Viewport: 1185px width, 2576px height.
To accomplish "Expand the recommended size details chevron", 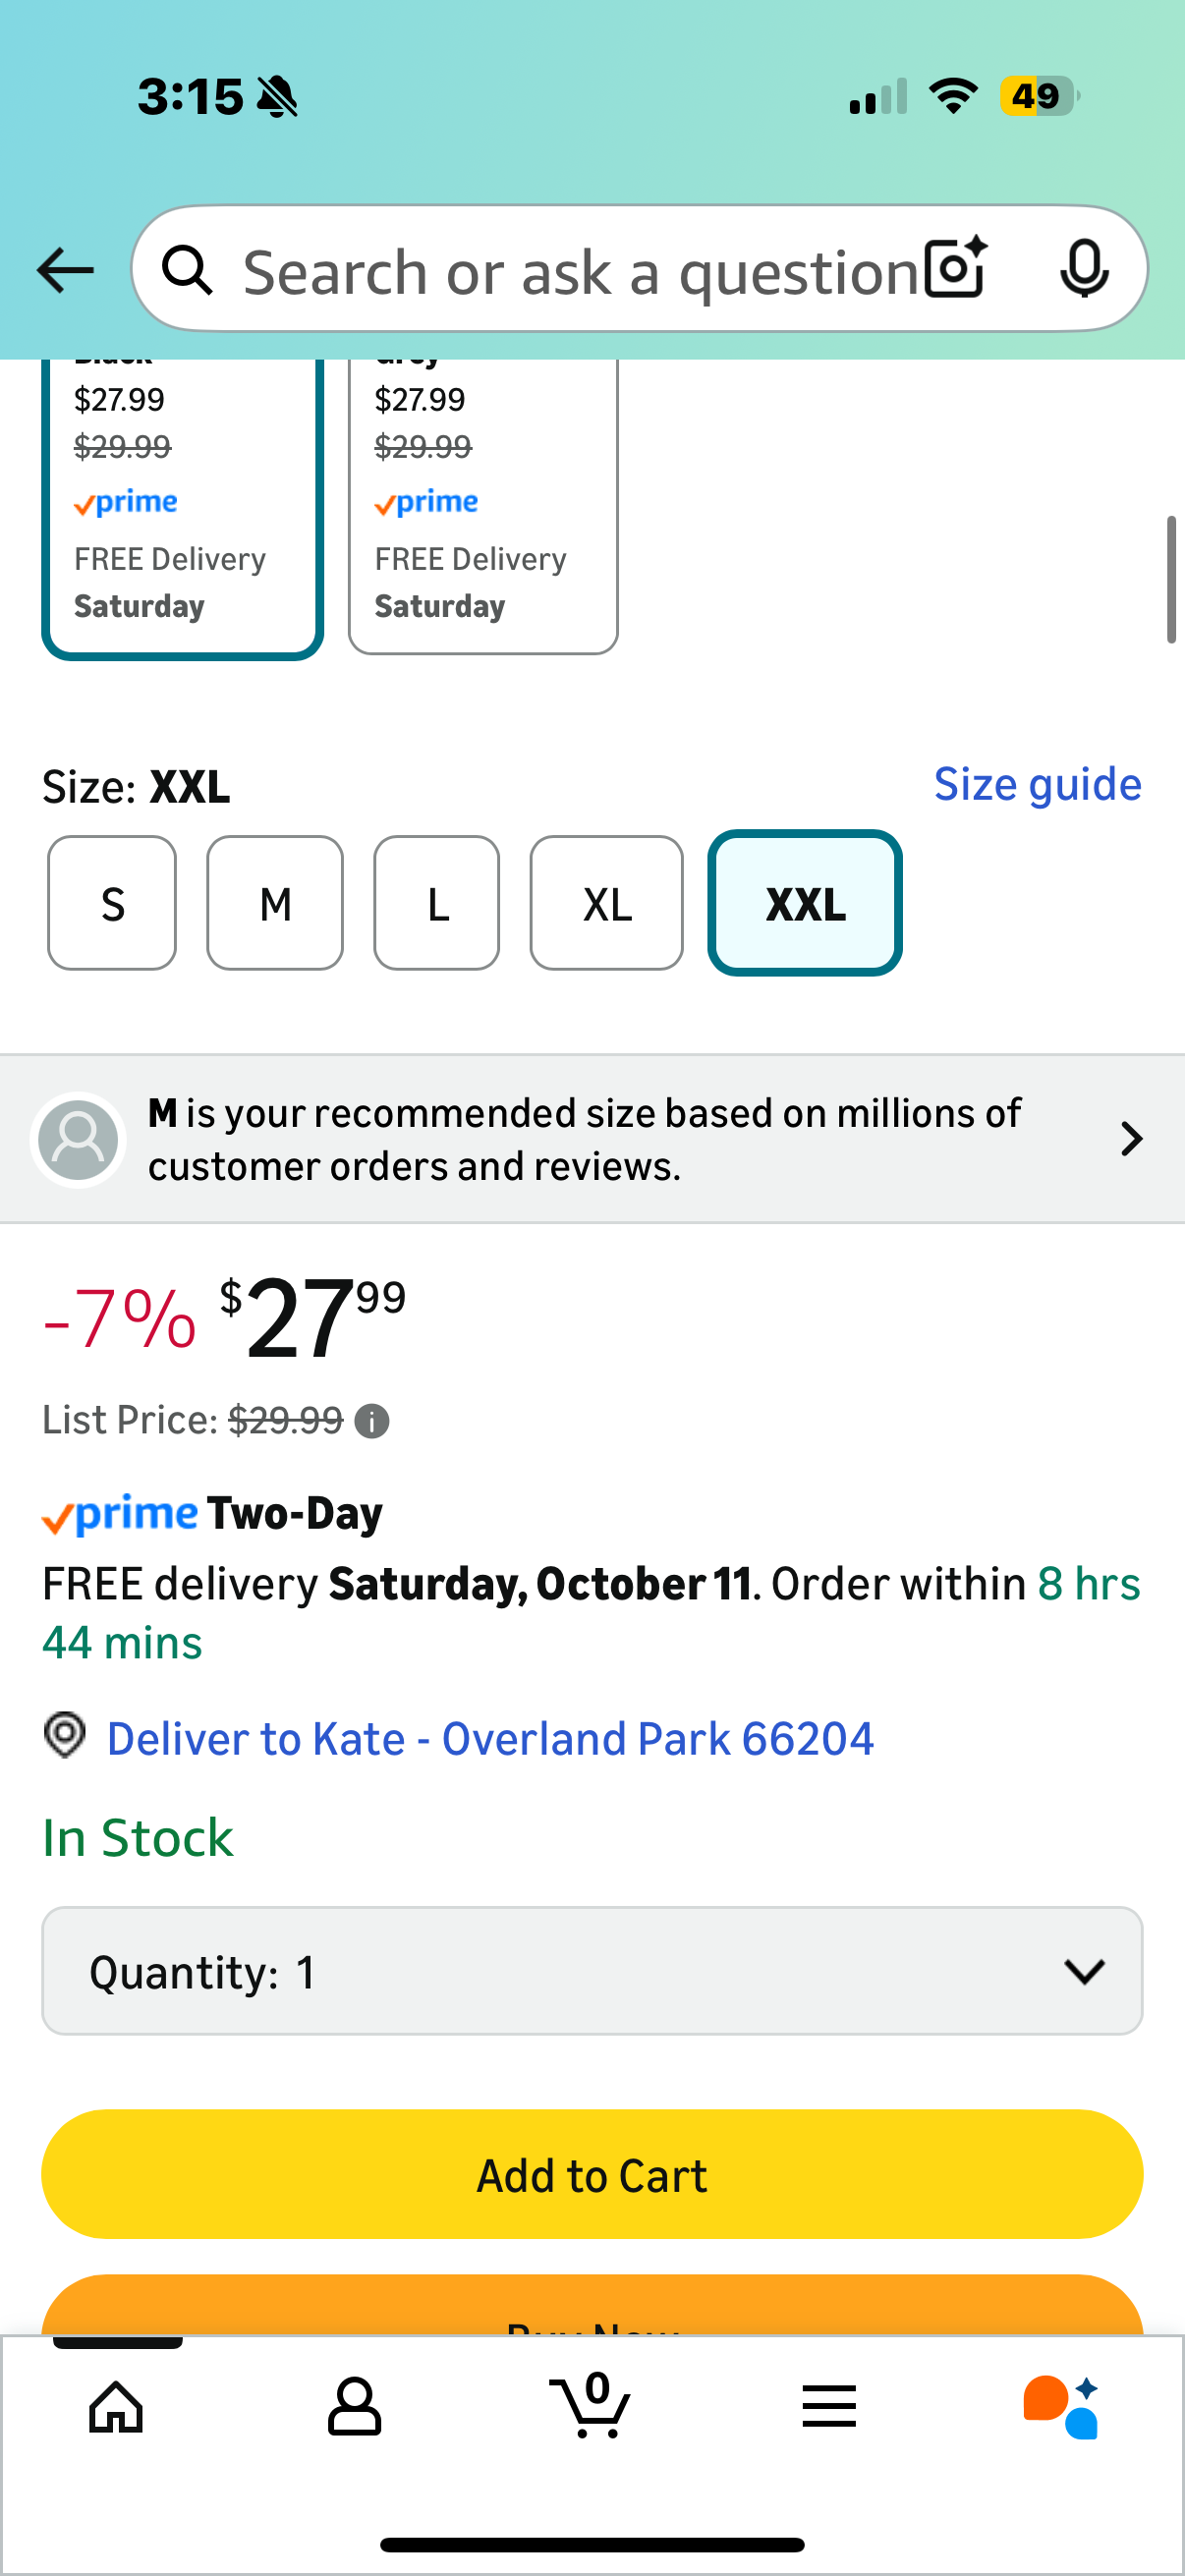I will 1131,1139.
